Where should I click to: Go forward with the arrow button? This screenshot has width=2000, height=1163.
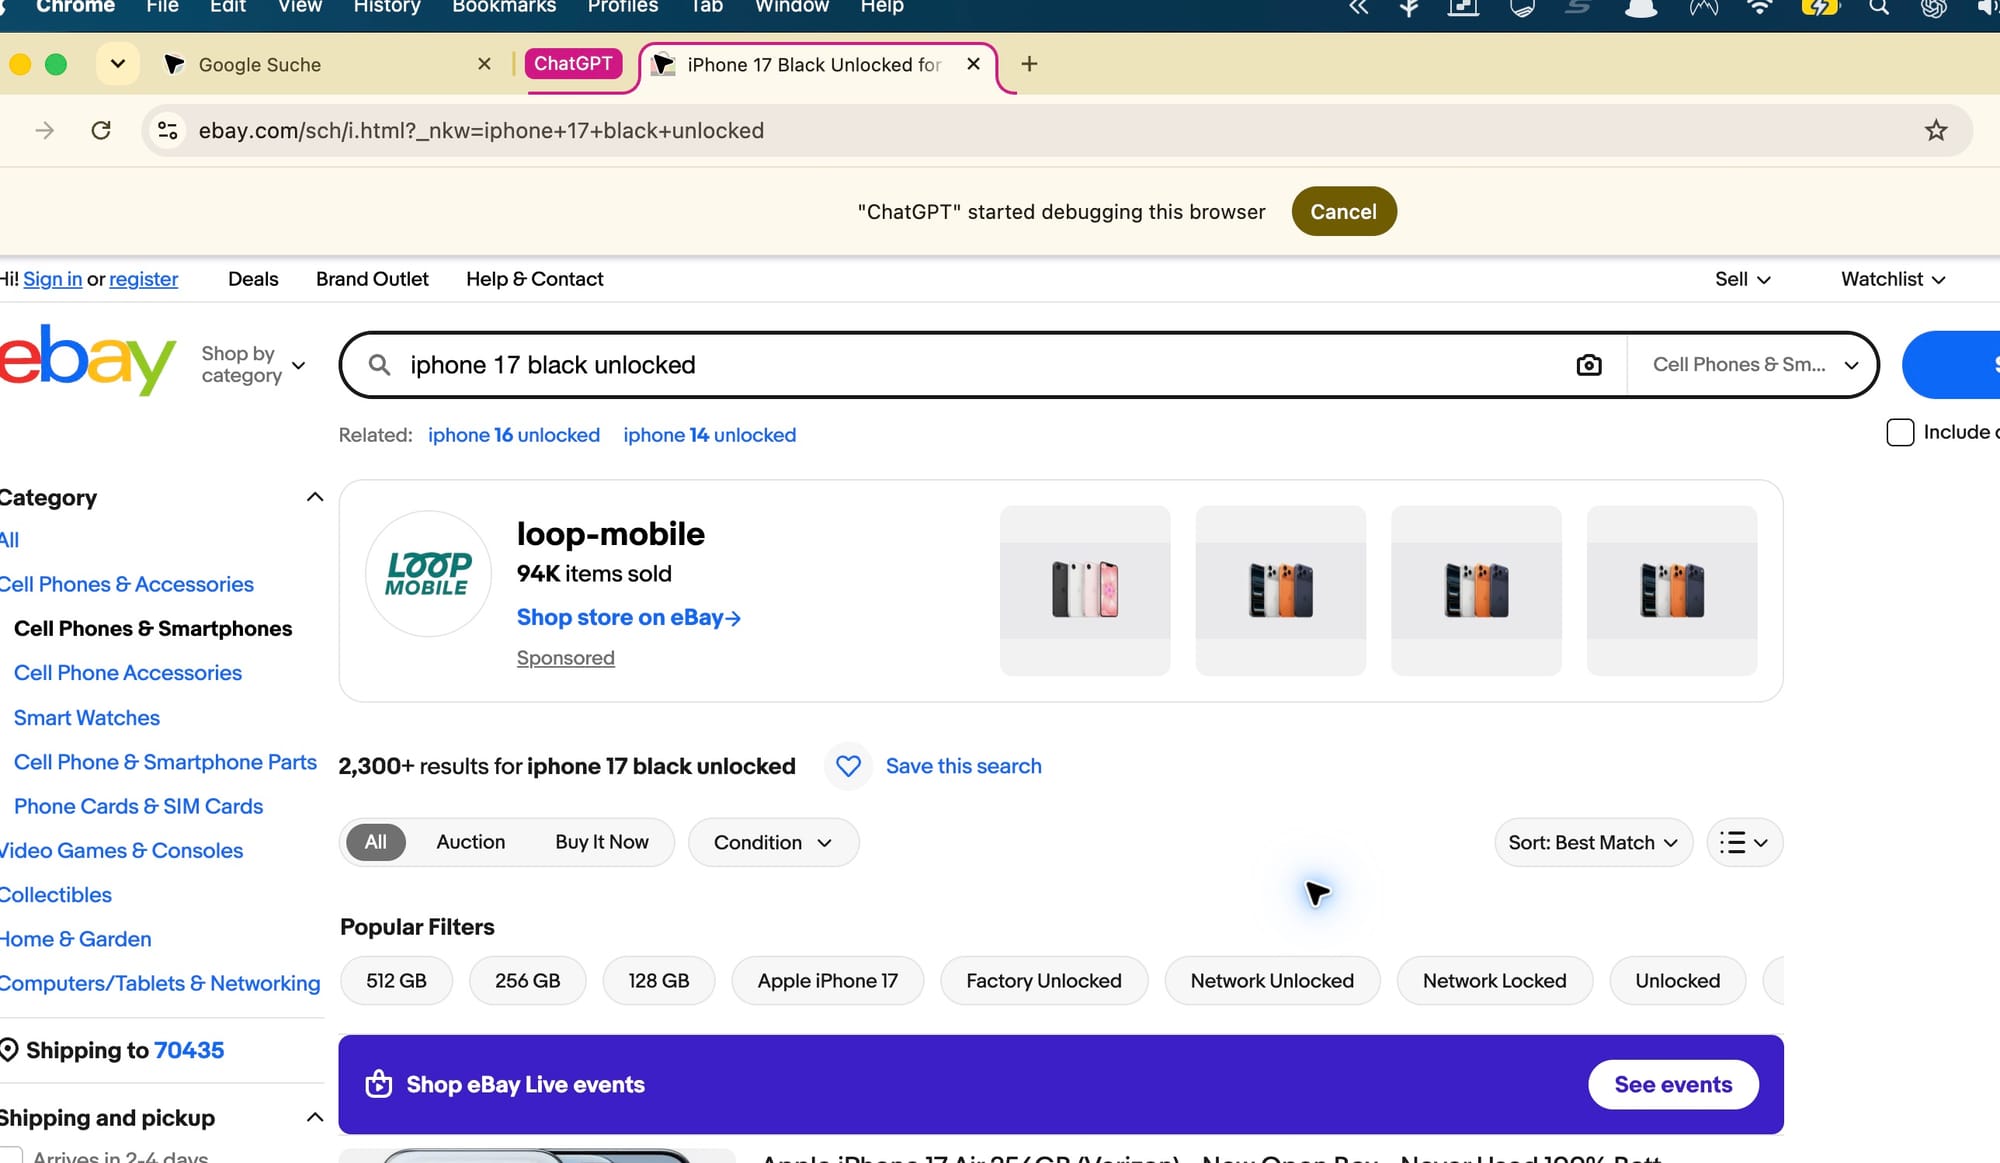45,130
